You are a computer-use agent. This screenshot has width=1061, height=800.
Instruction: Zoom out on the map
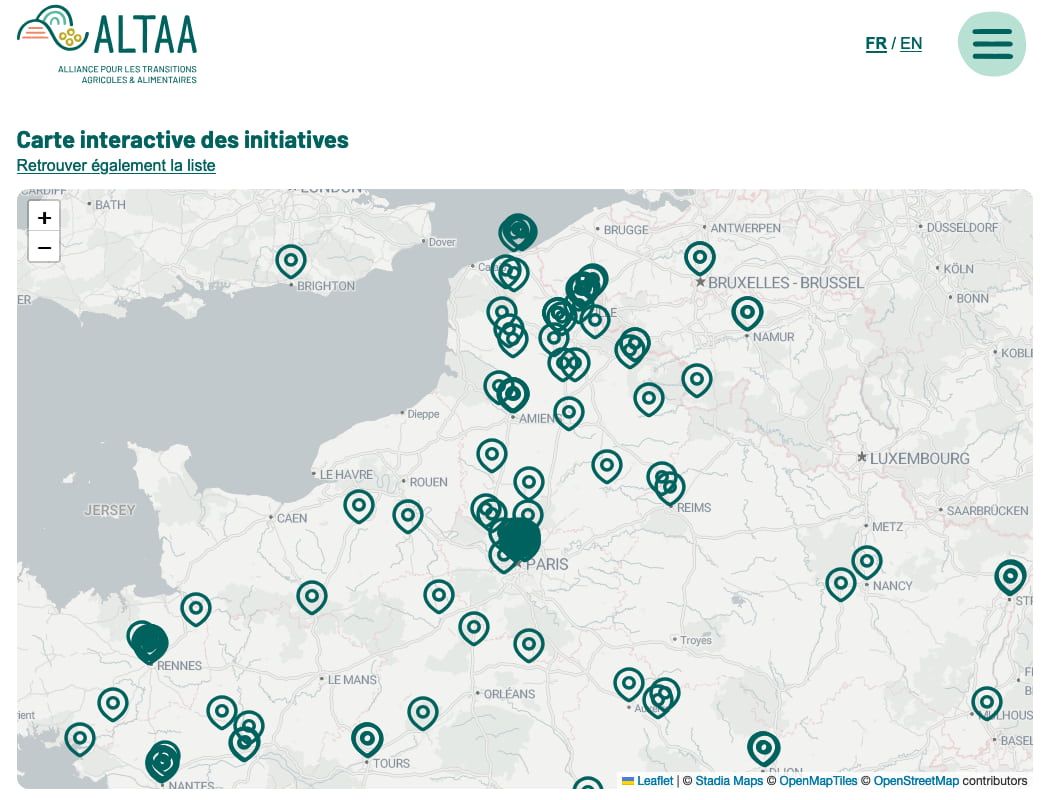[x=44, y=247]
